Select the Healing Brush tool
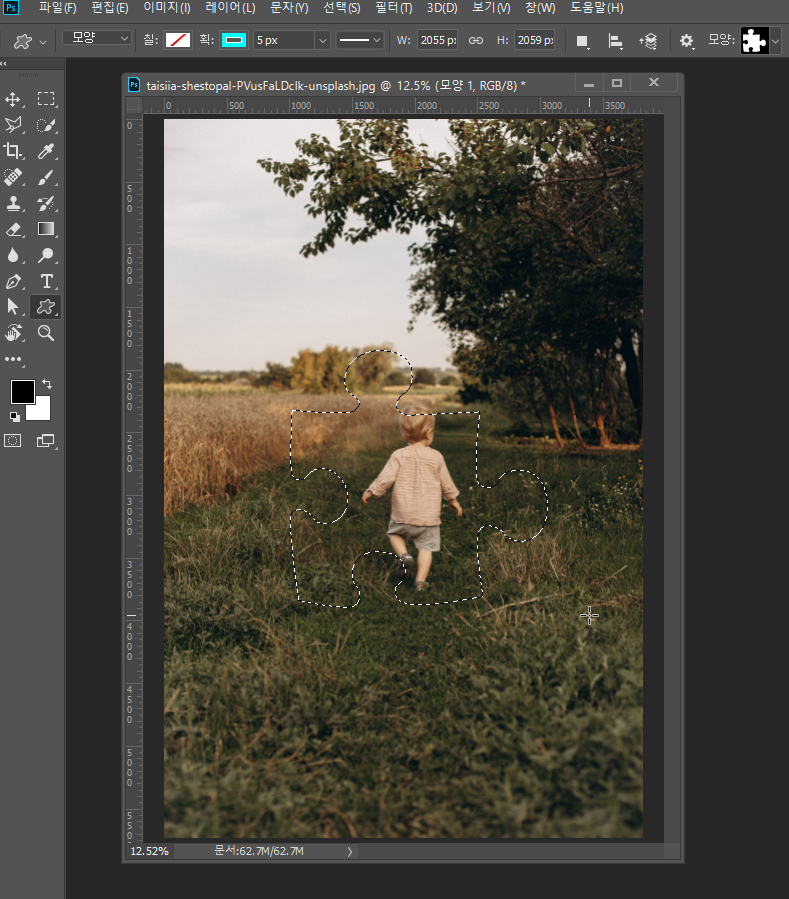789x899 pixels. (x=13, y=177)
